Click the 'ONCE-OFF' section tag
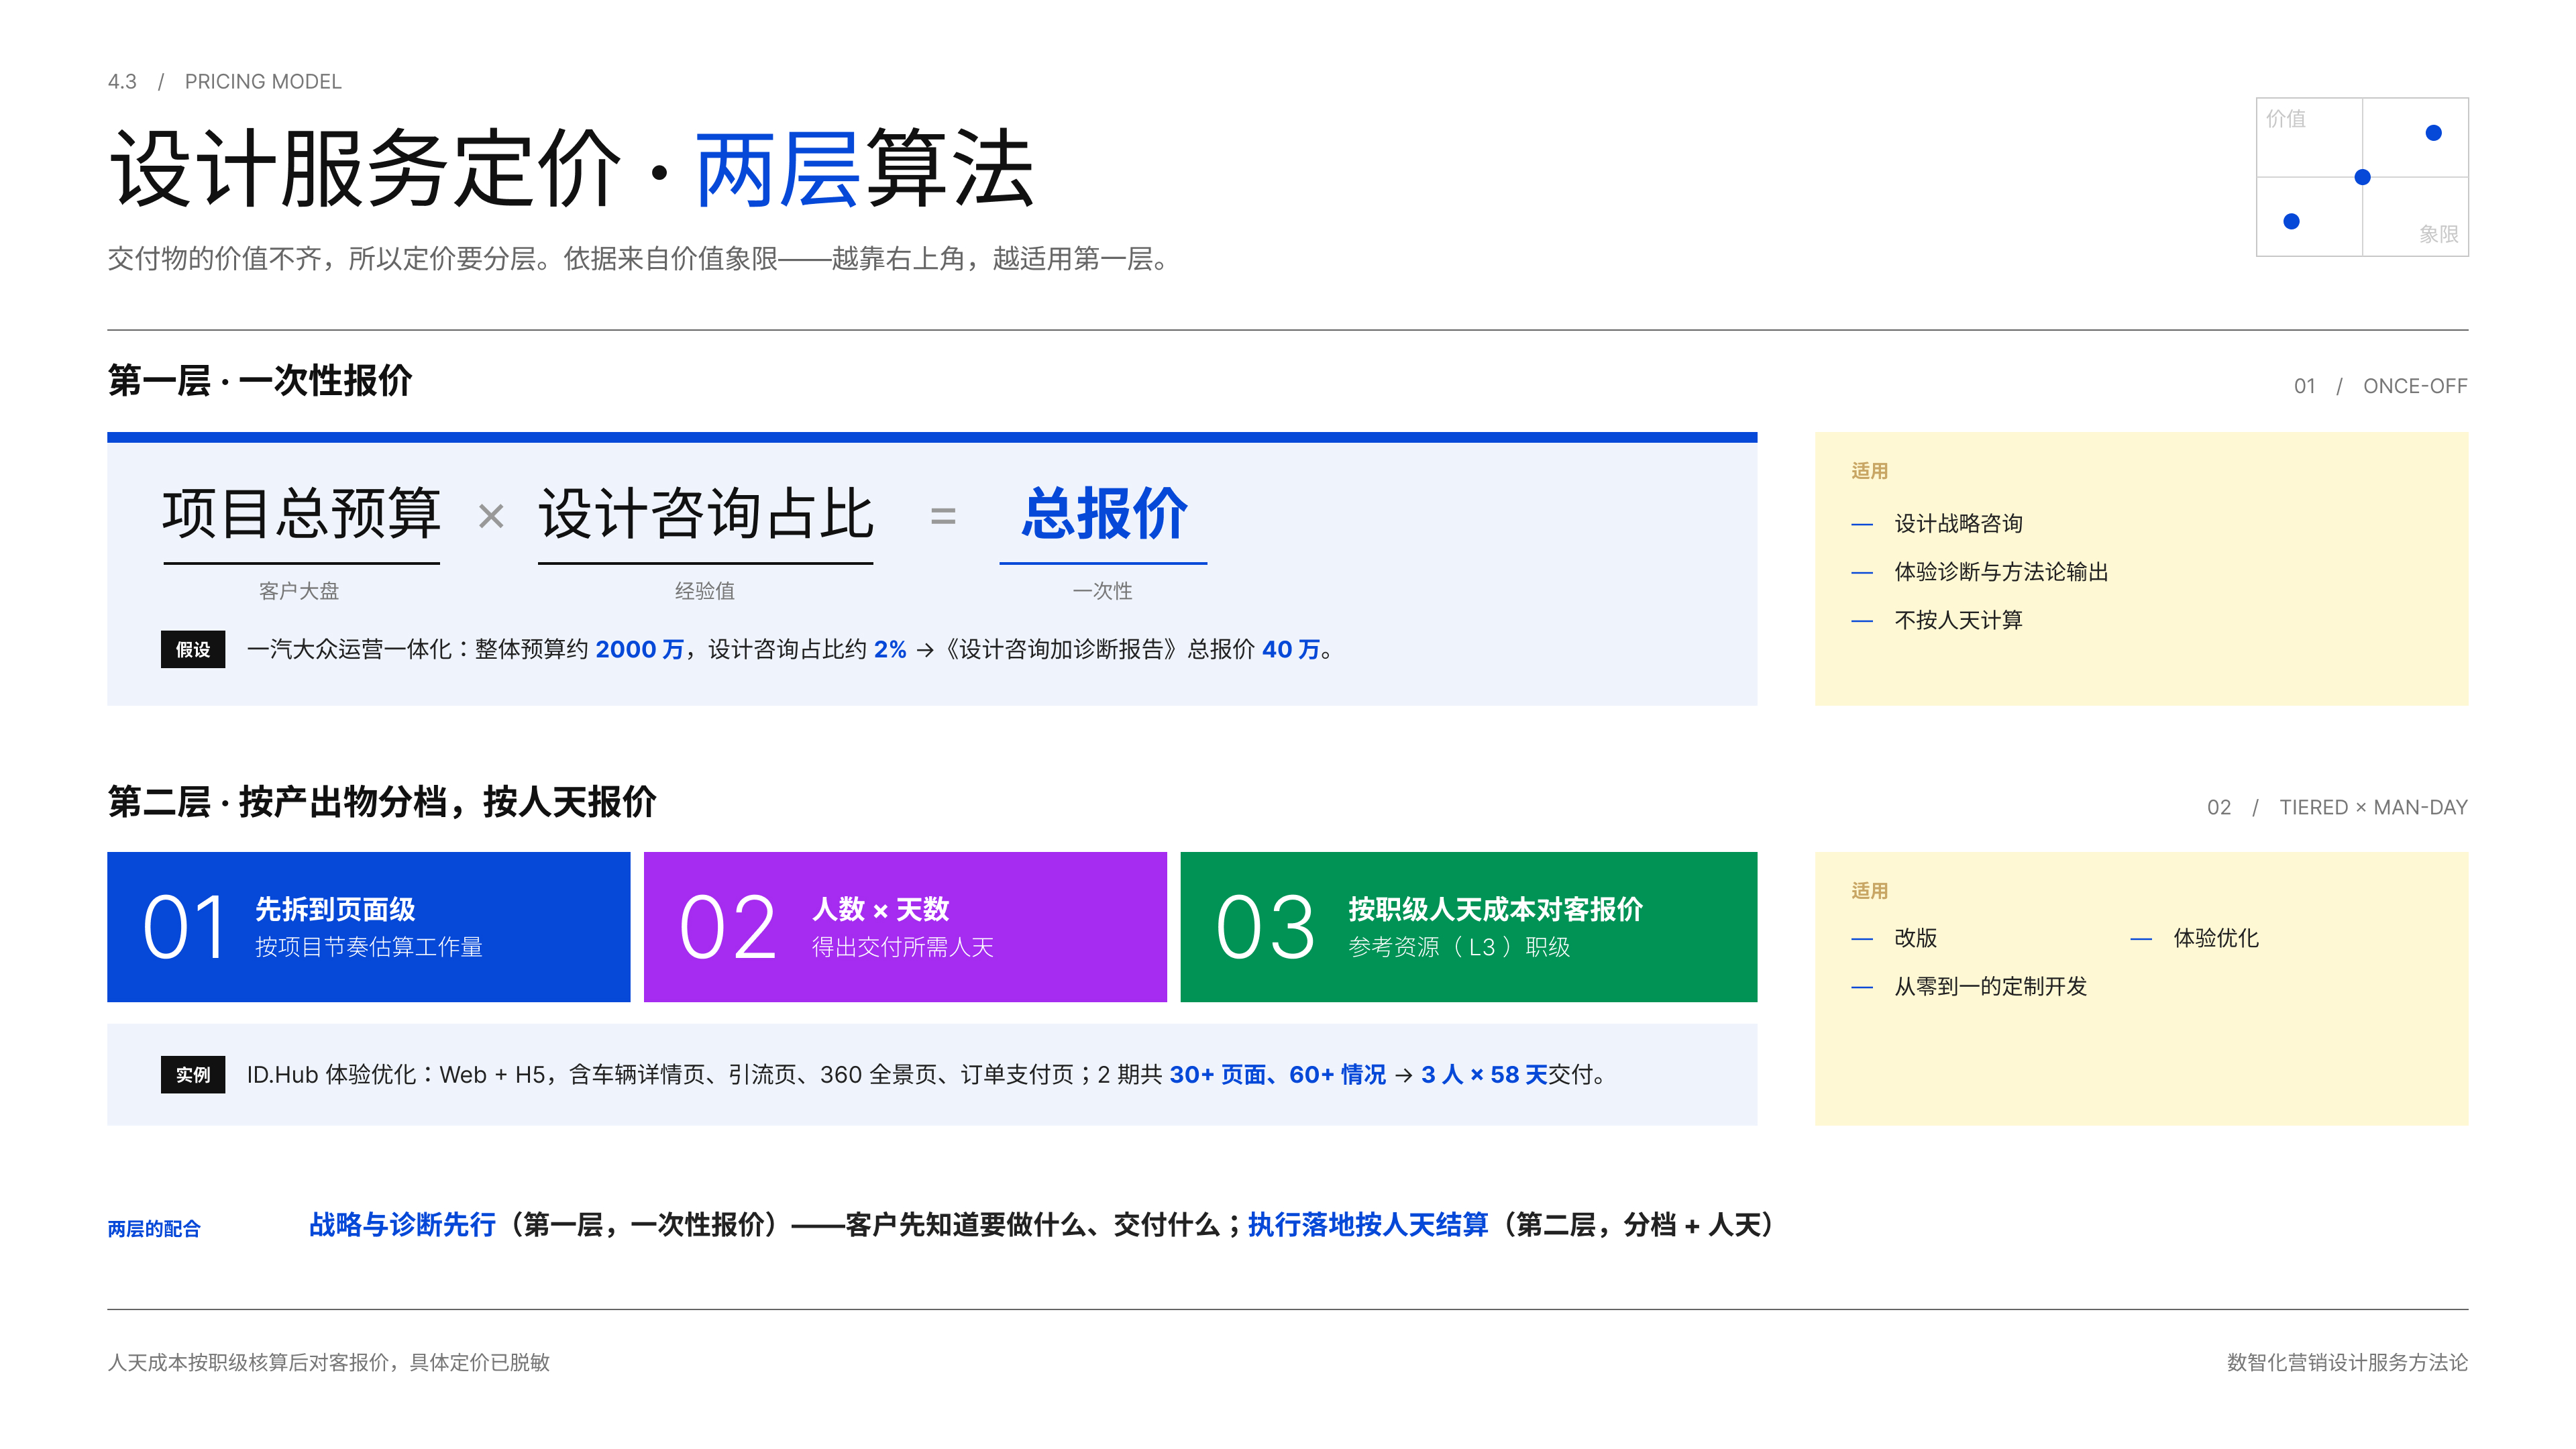The height and width of the screenshot is (1449, 2576). click(2415, 386)
